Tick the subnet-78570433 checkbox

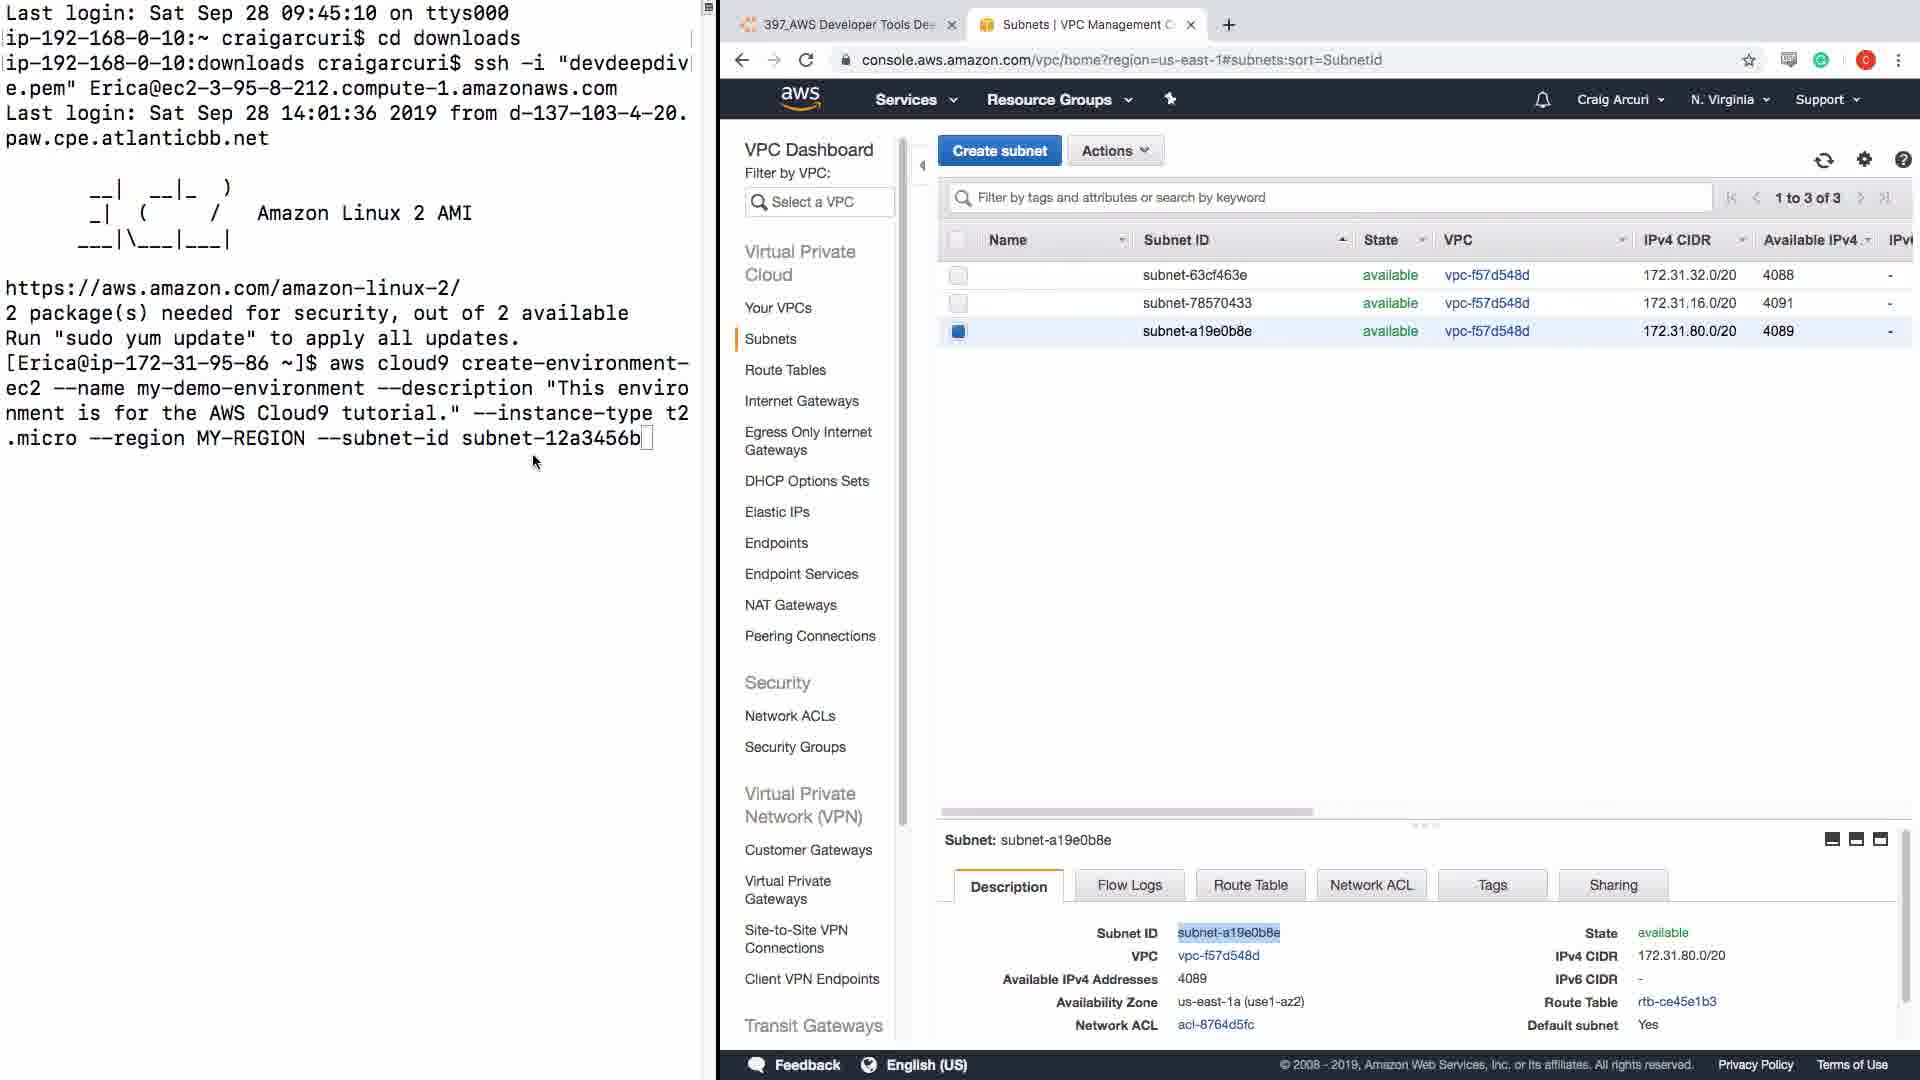(958, 303)
